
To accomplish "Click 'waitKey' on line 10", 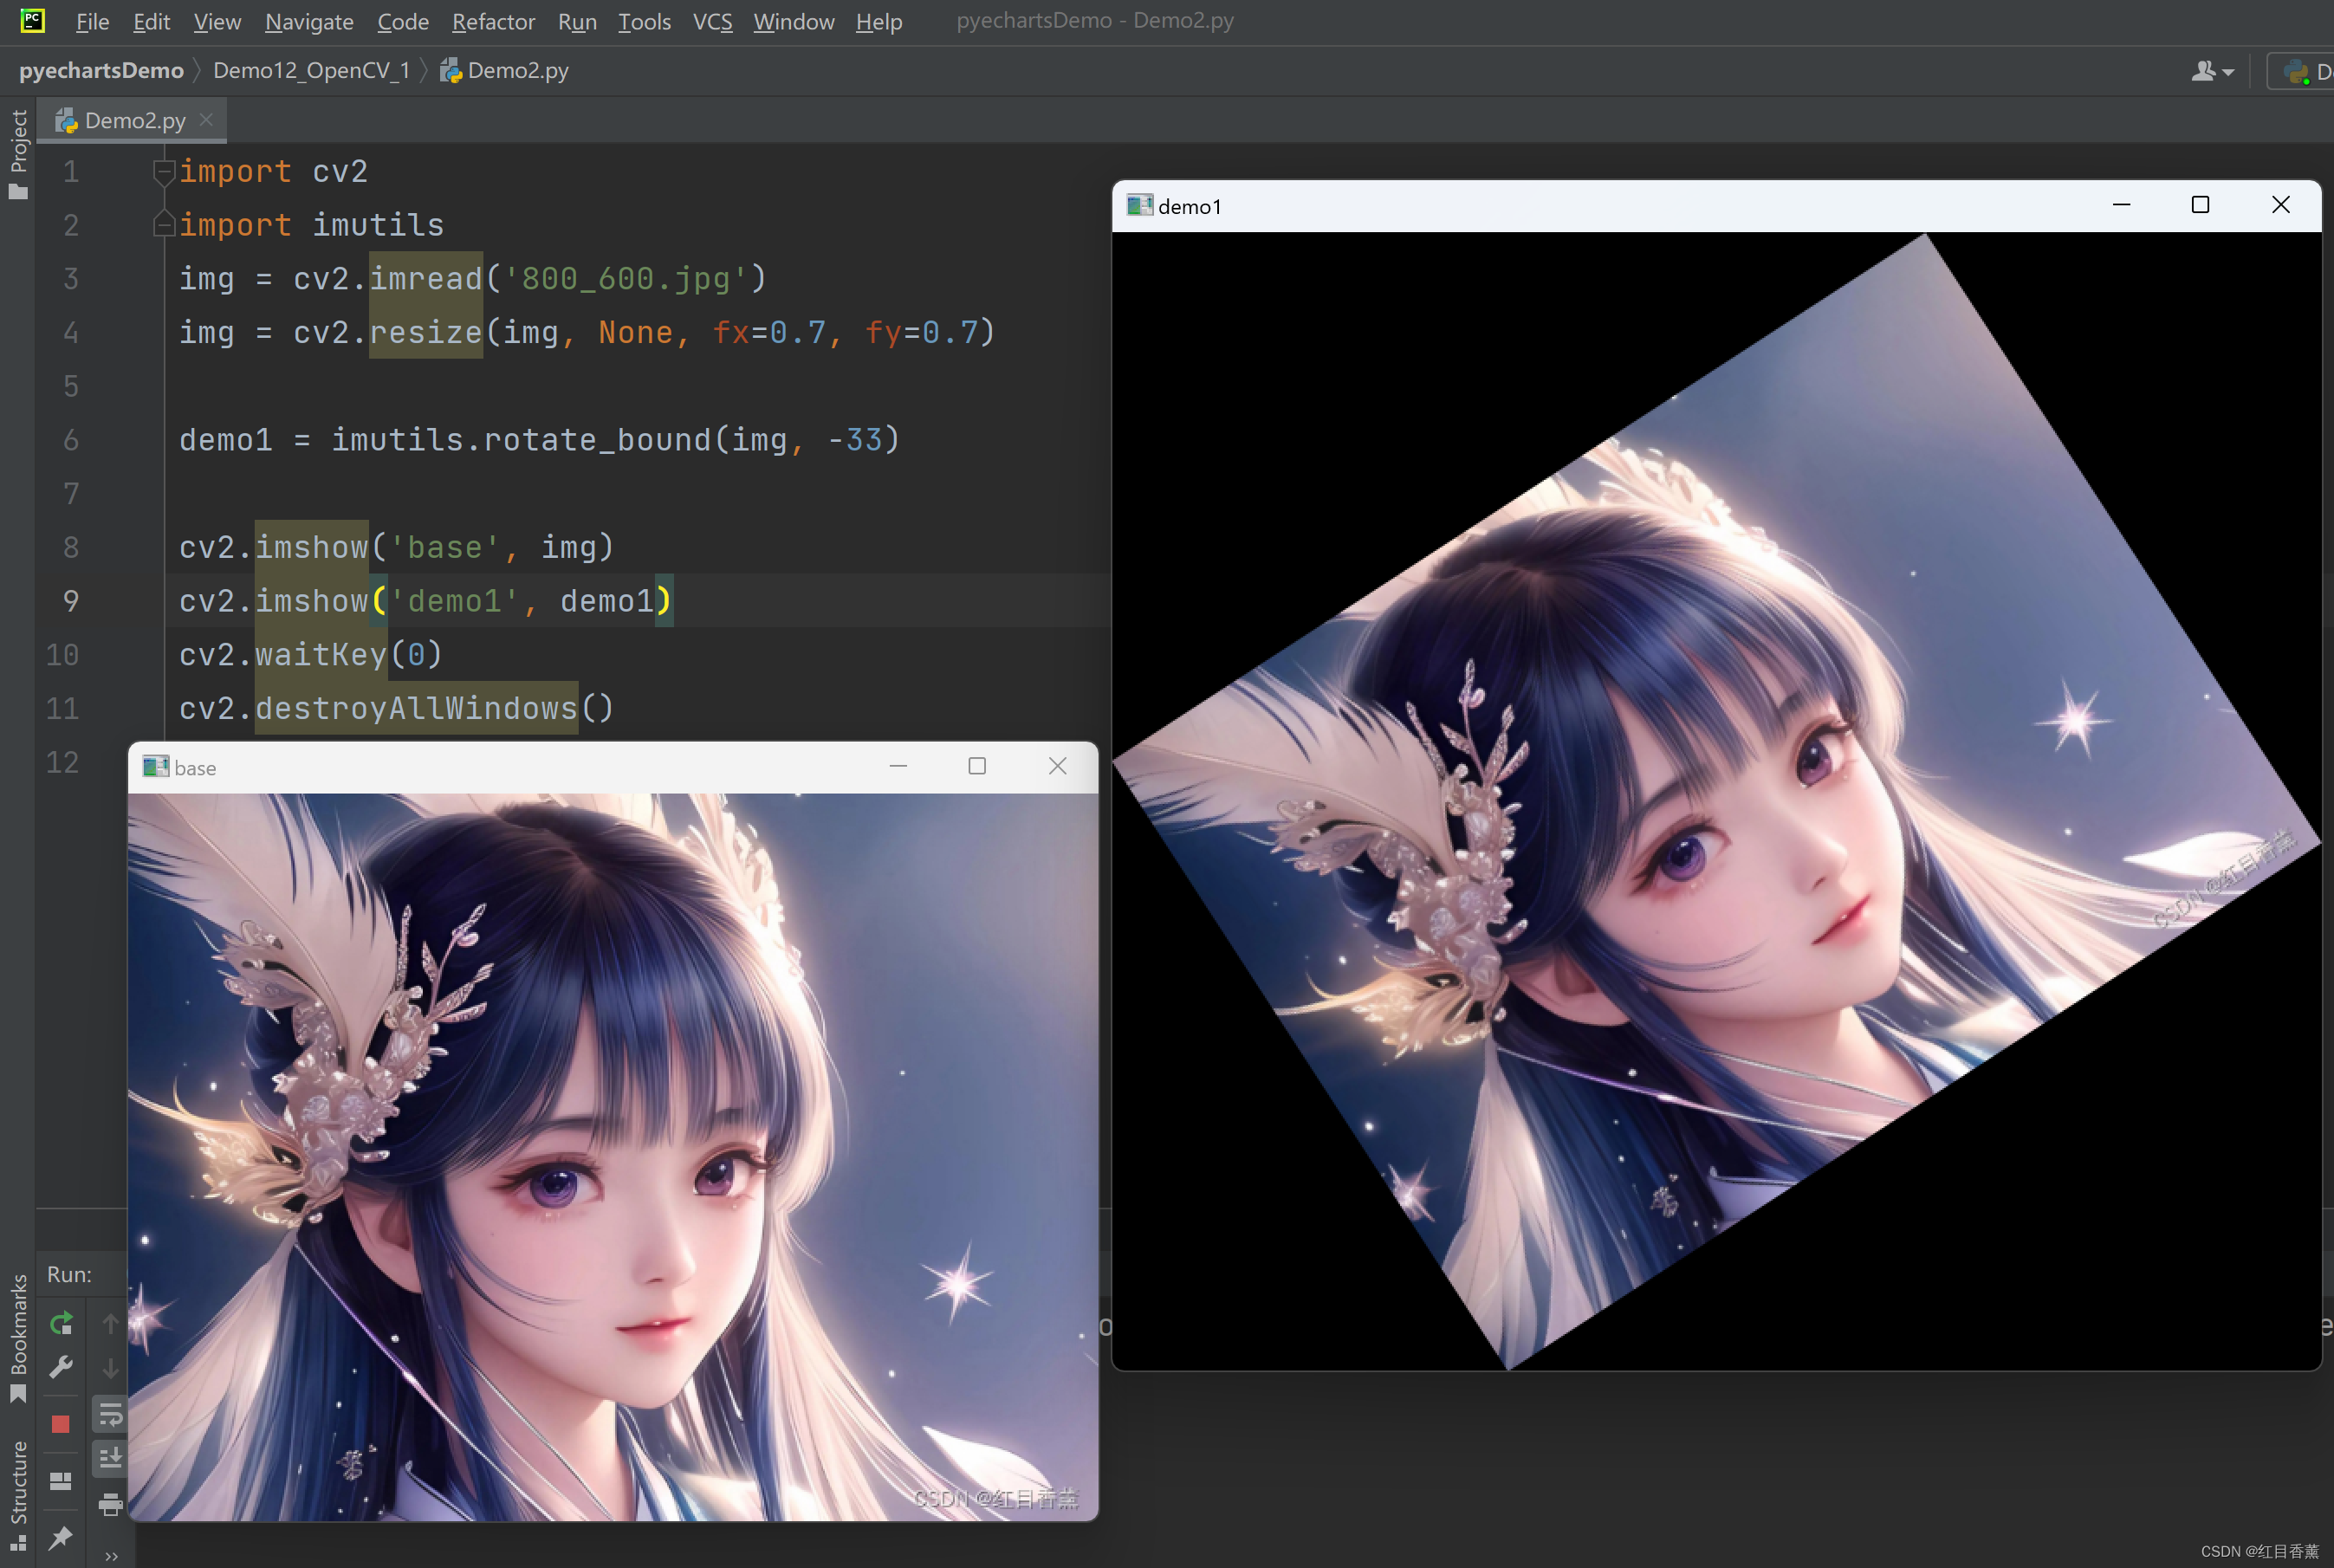I will 321,655.
